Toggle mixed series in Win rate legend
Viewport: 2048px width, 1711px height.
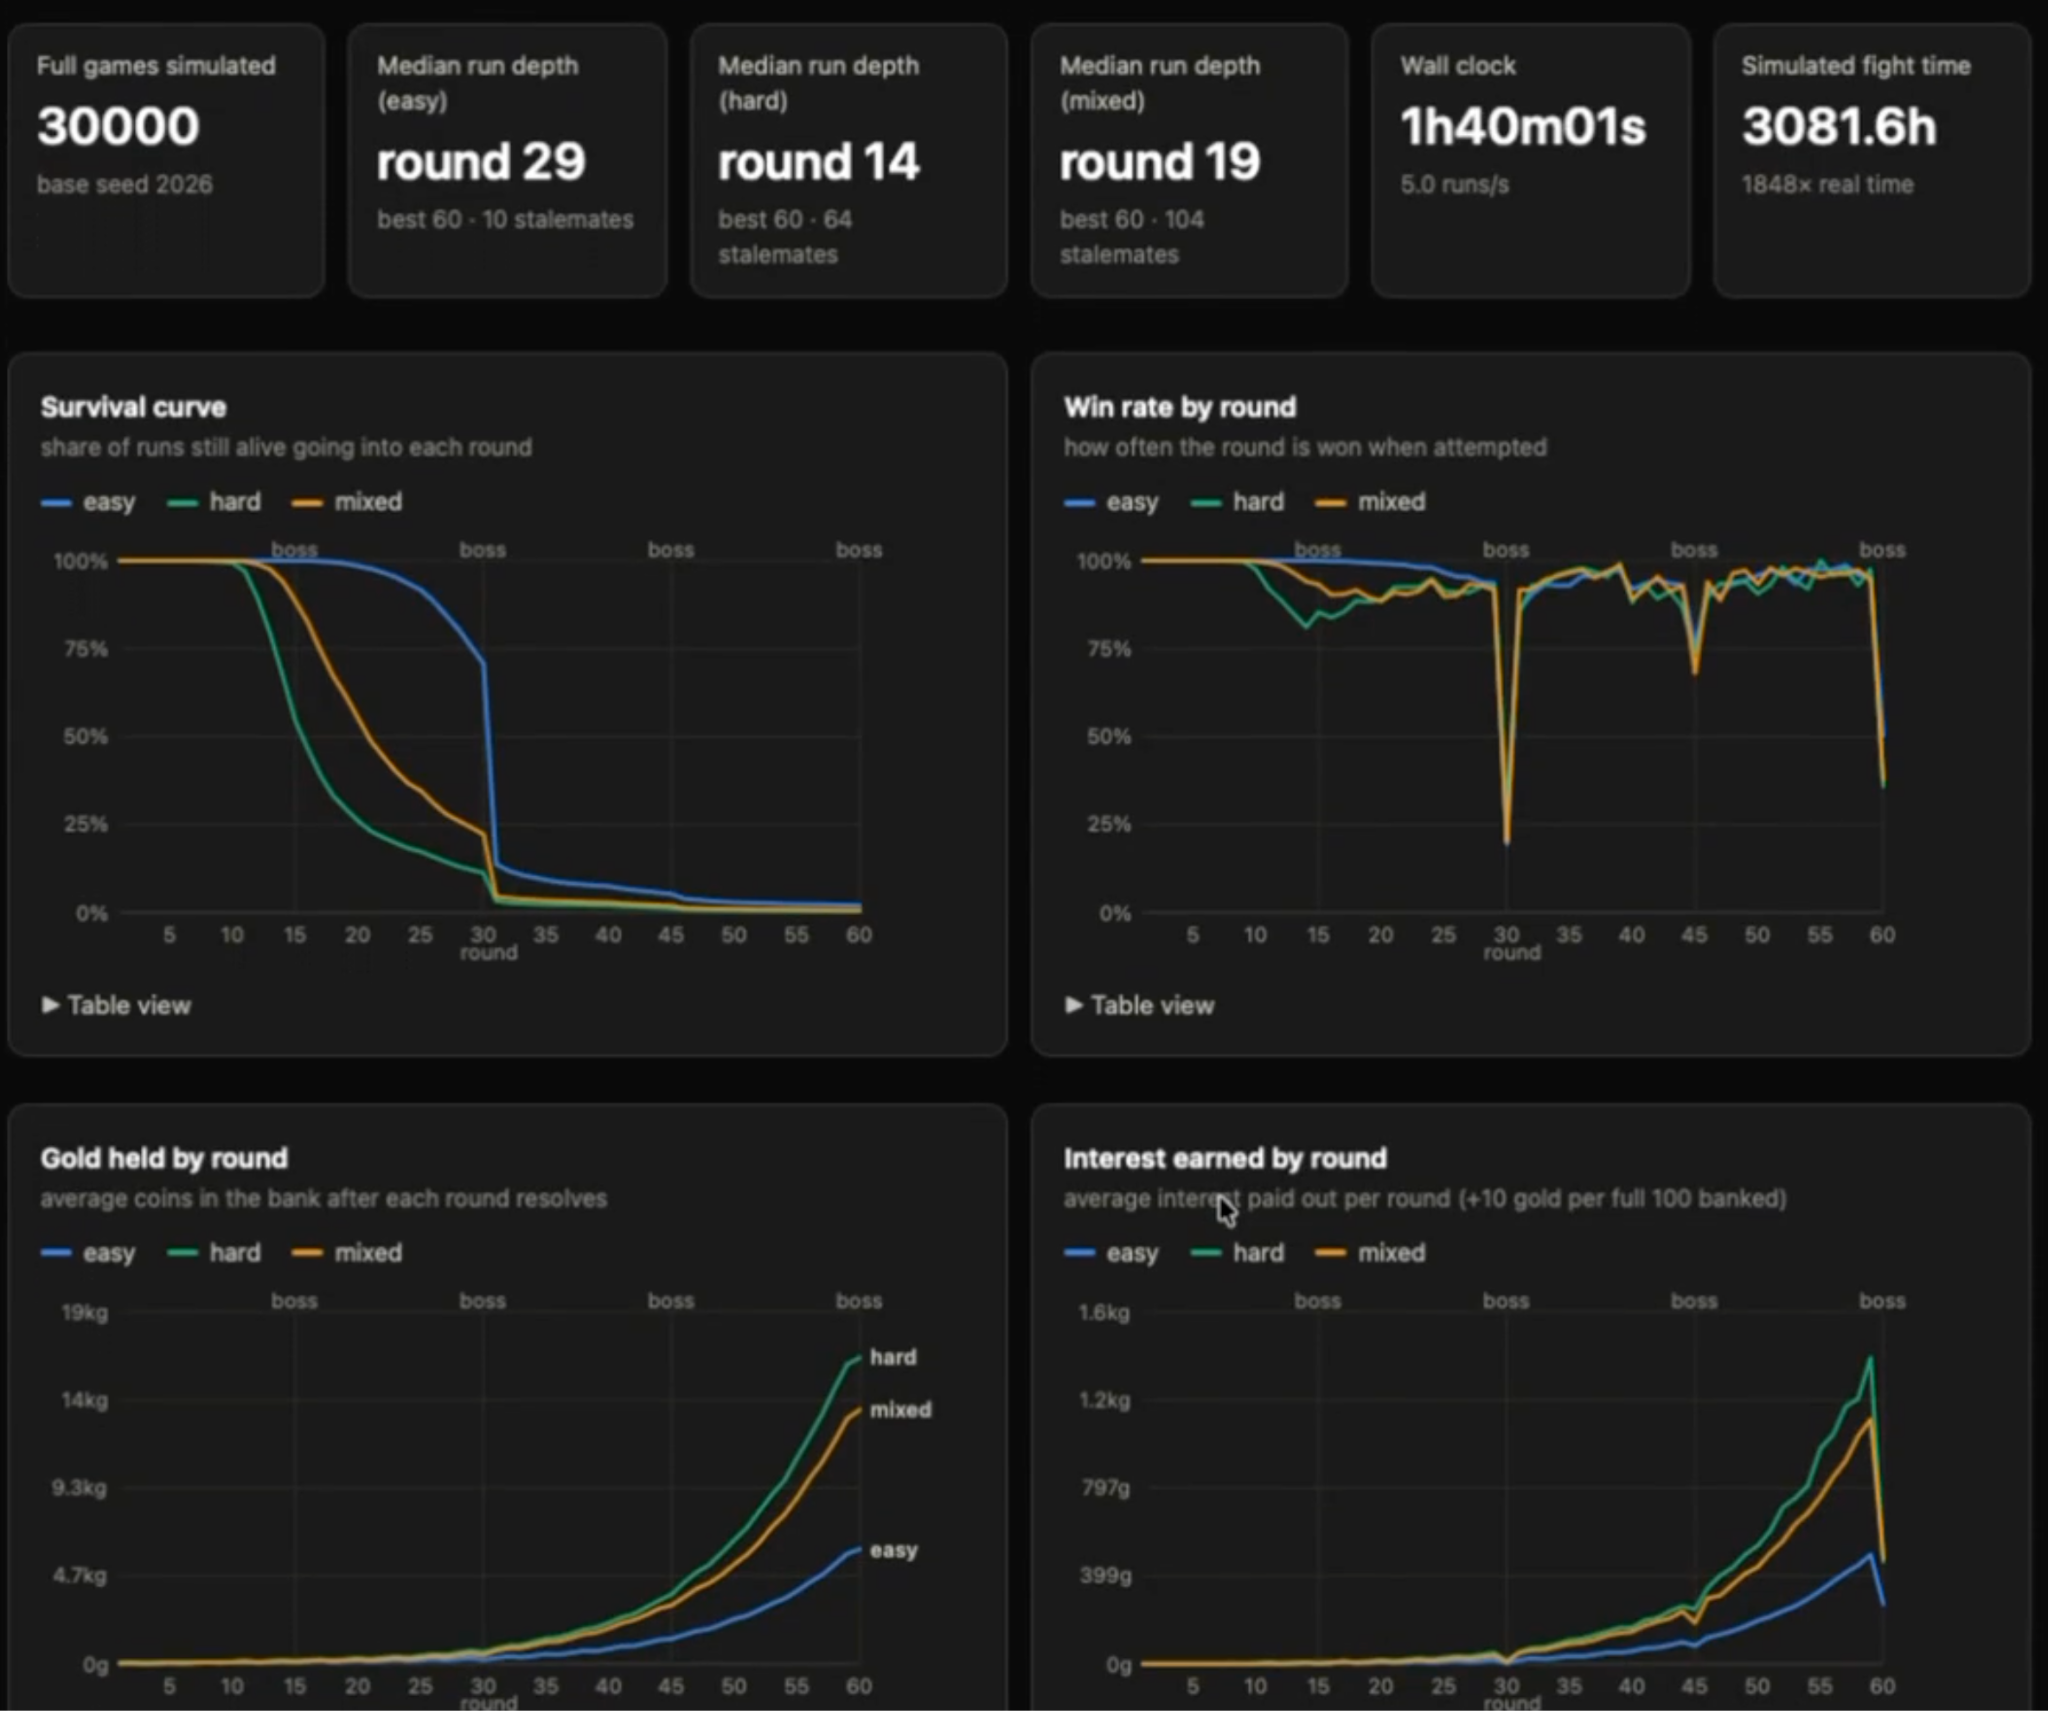[x=1369, y=502]
